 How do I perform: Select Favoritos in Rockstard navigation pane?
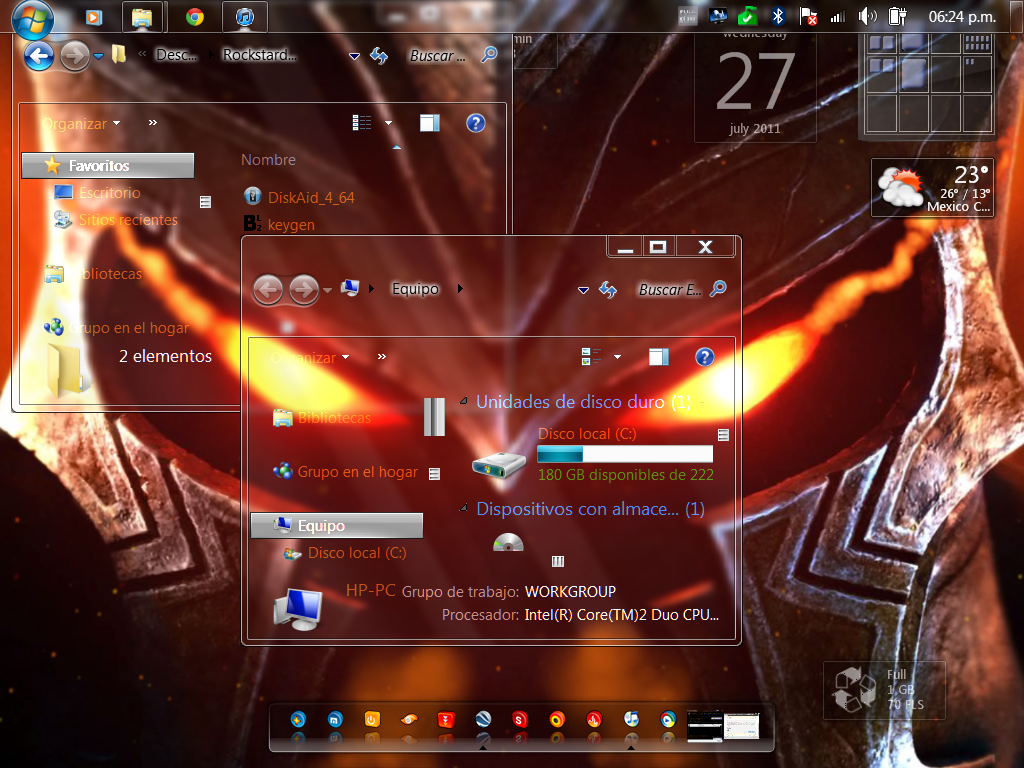coord(108,166)
